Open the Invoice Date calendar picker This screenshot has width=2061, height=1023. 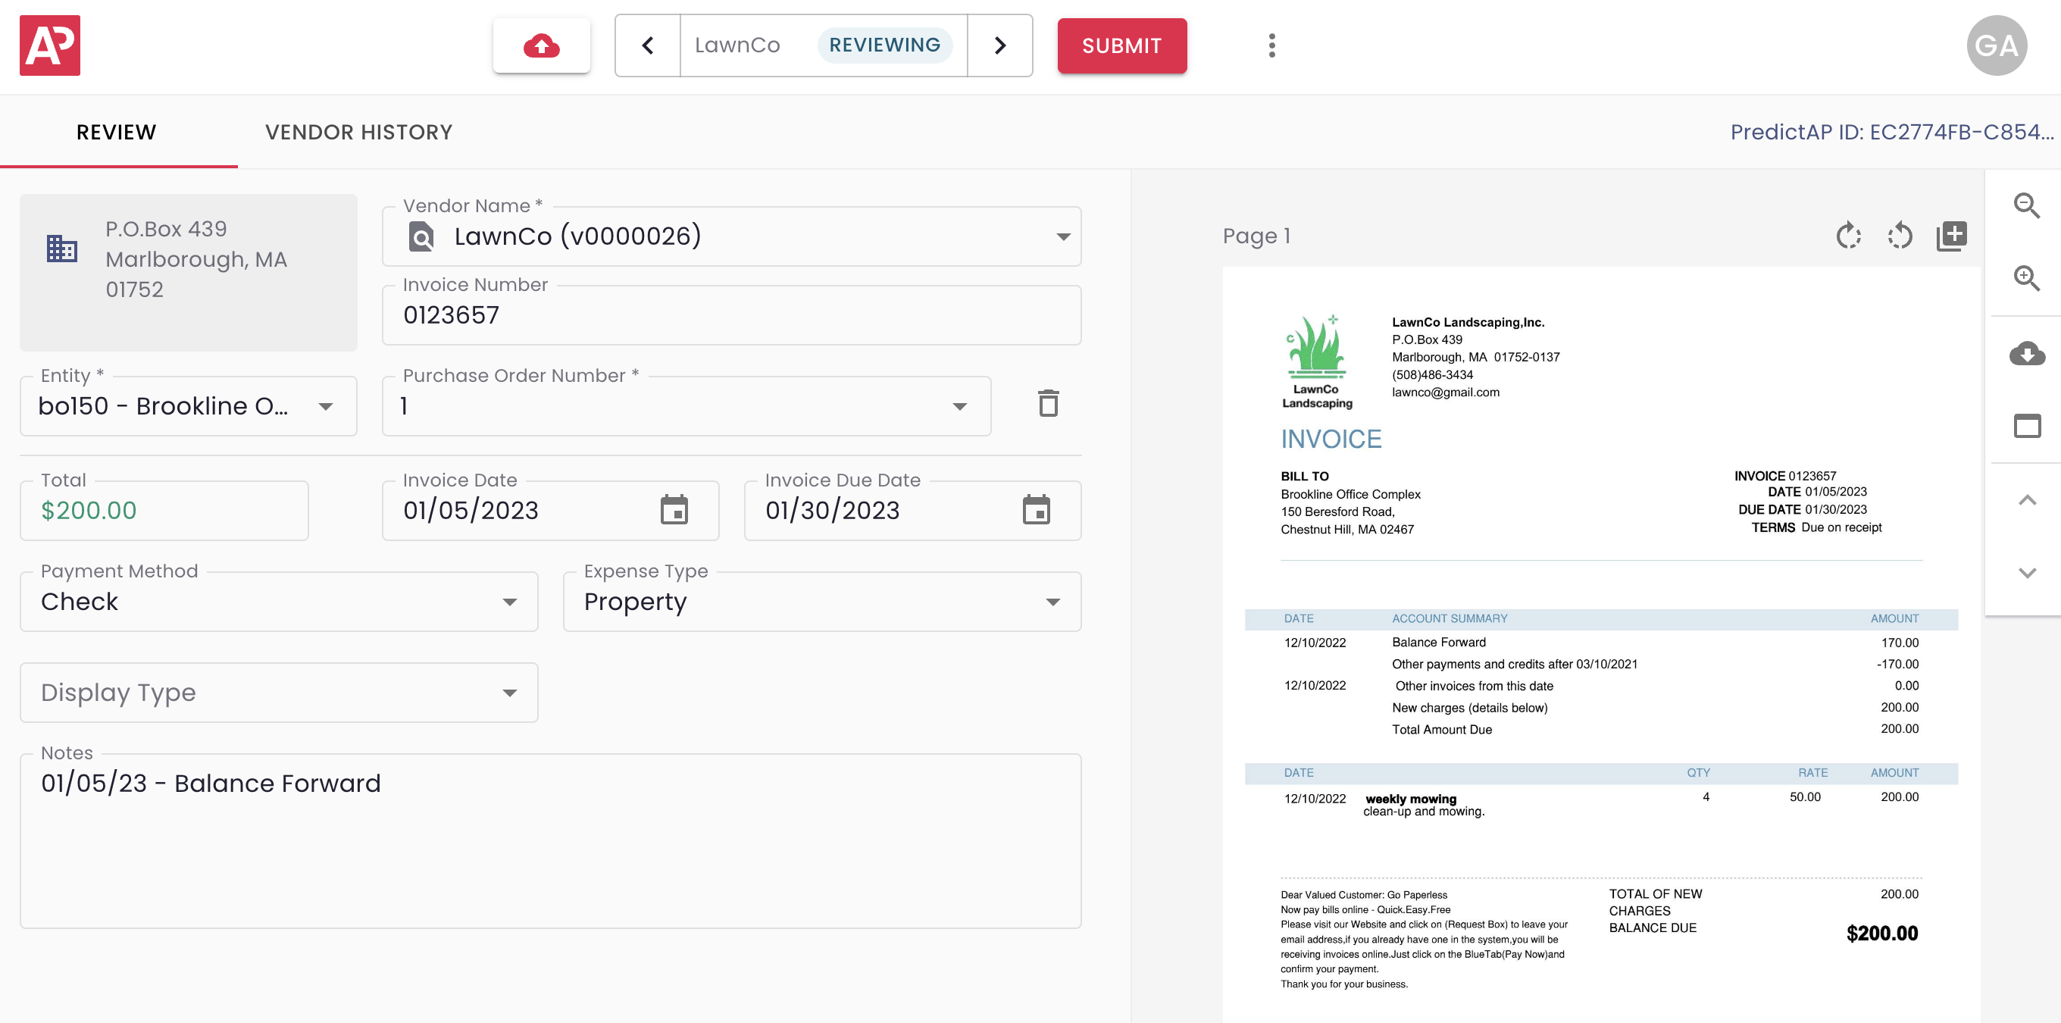coord(674,510)
